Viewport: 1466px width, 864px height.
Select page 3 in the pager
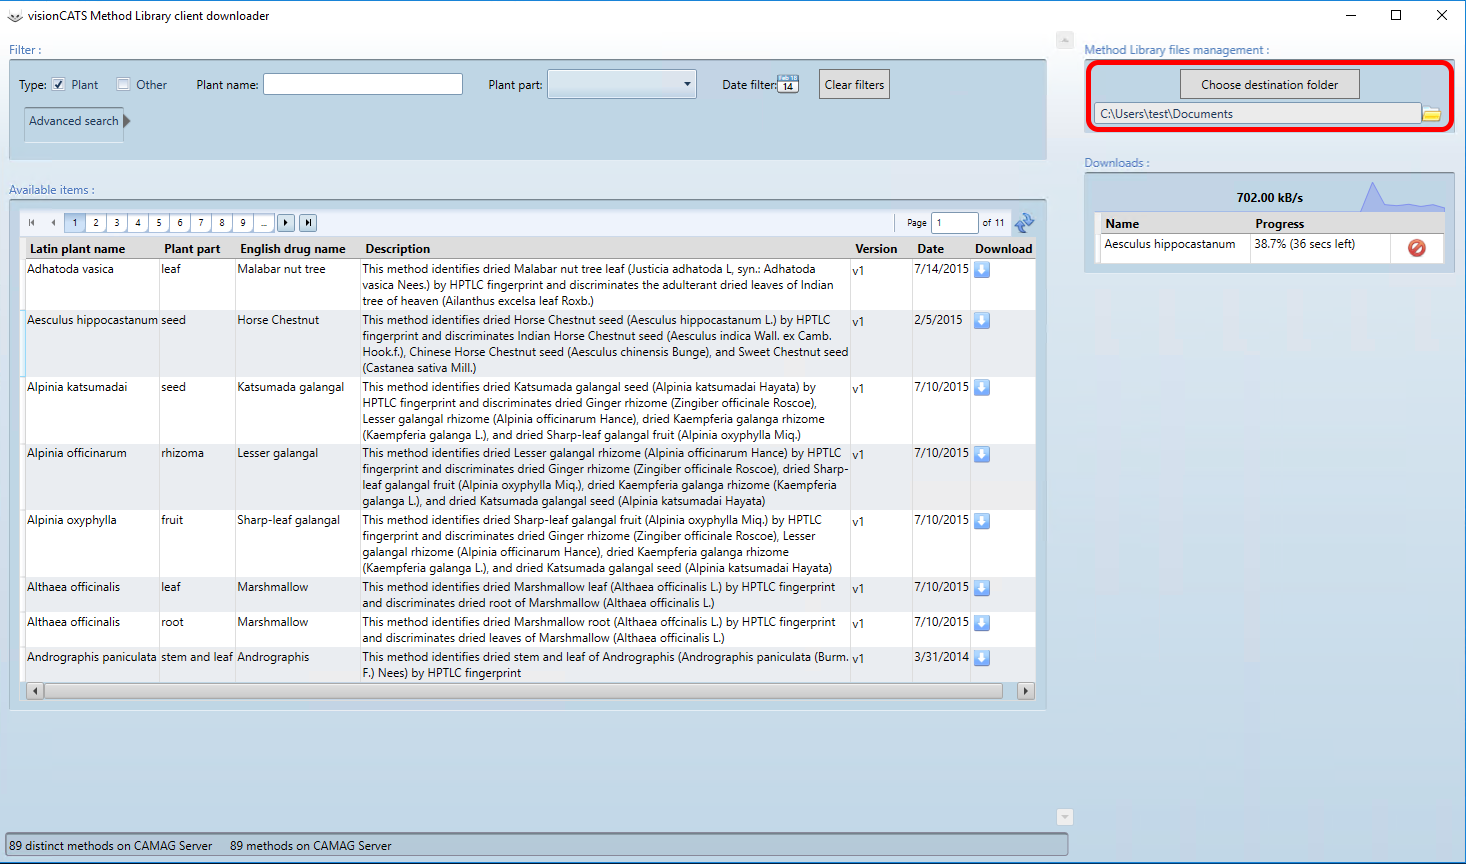117,223
